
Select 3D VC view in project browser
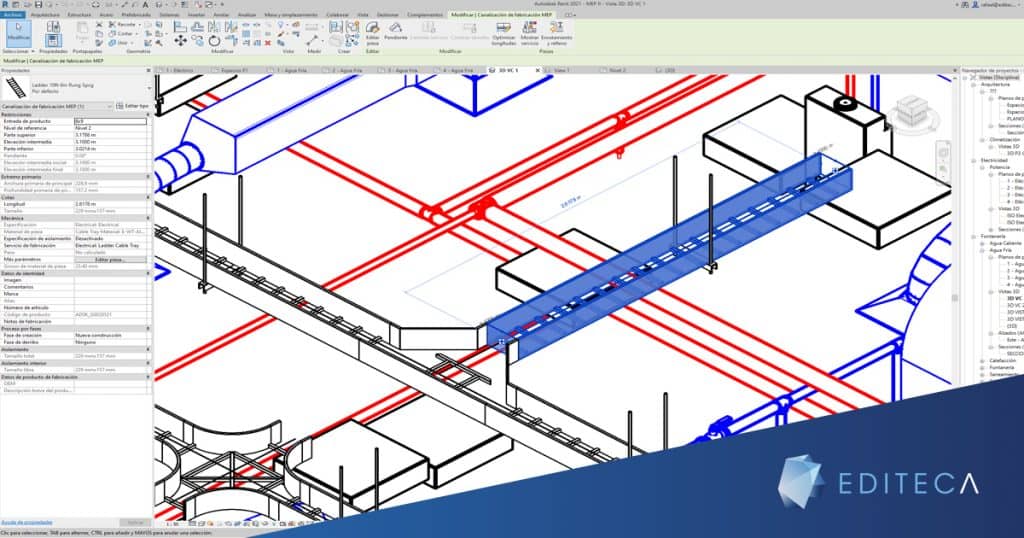[x=1014, y=298]
